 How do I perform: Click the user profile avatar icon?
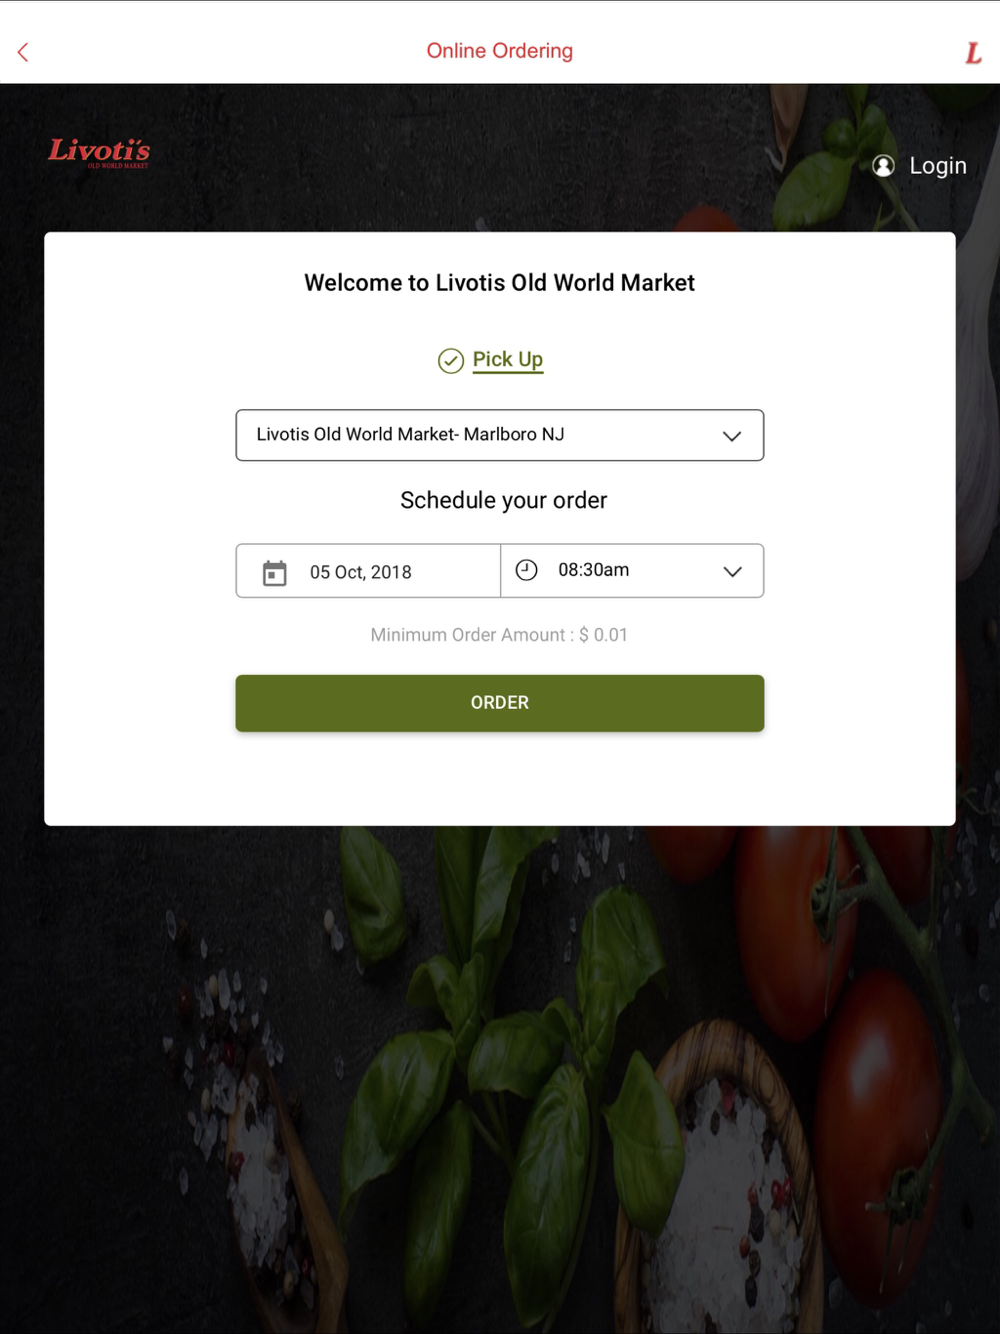[x=883, y=166]
